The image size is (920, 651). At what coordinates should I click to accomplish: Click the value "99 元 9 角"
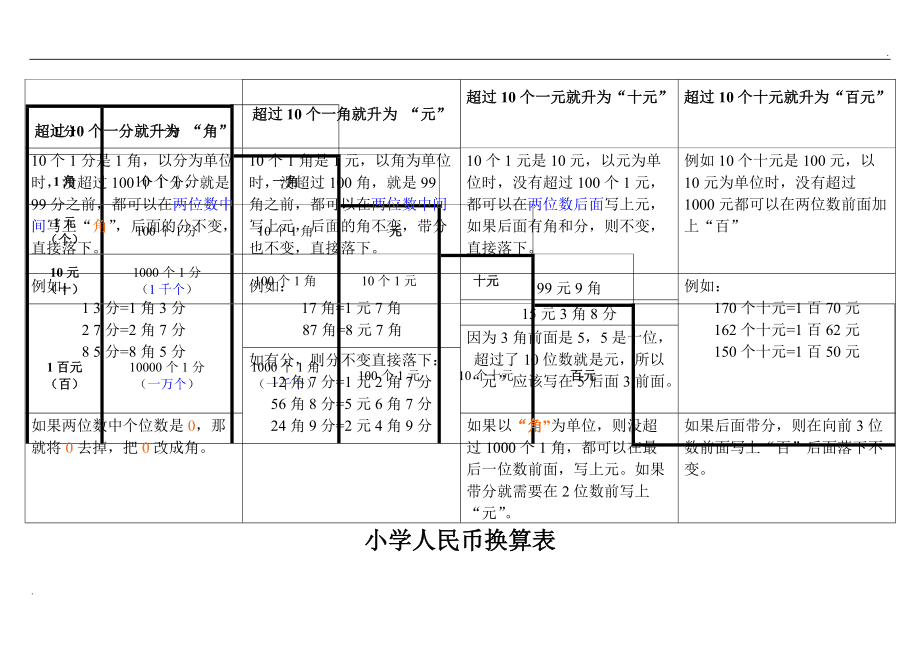[569, 288]
